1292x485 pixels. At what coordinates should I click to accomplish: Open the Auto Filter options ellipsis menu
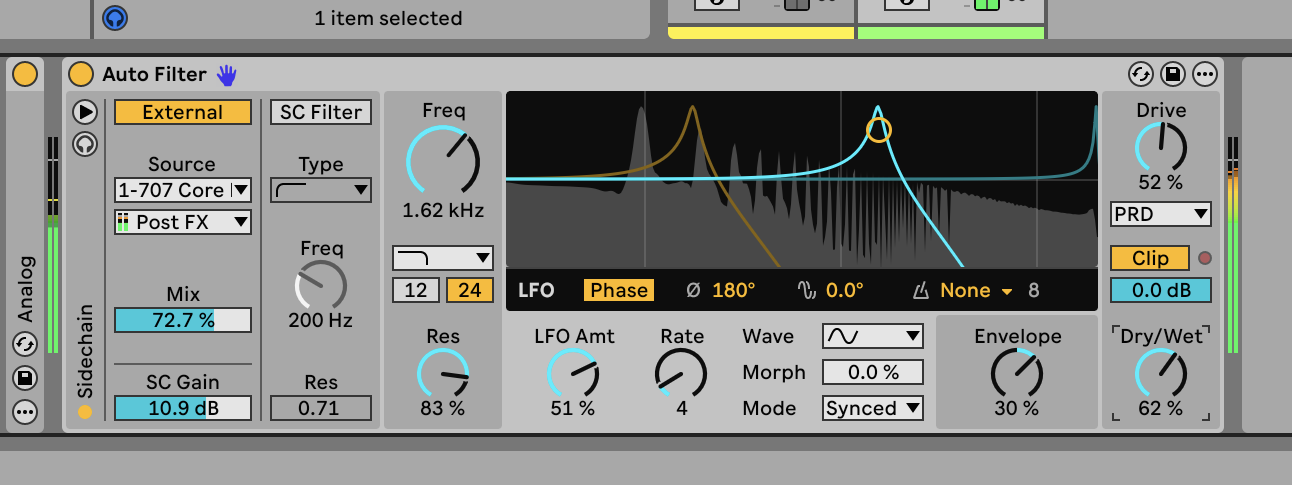pos(1204,74)
